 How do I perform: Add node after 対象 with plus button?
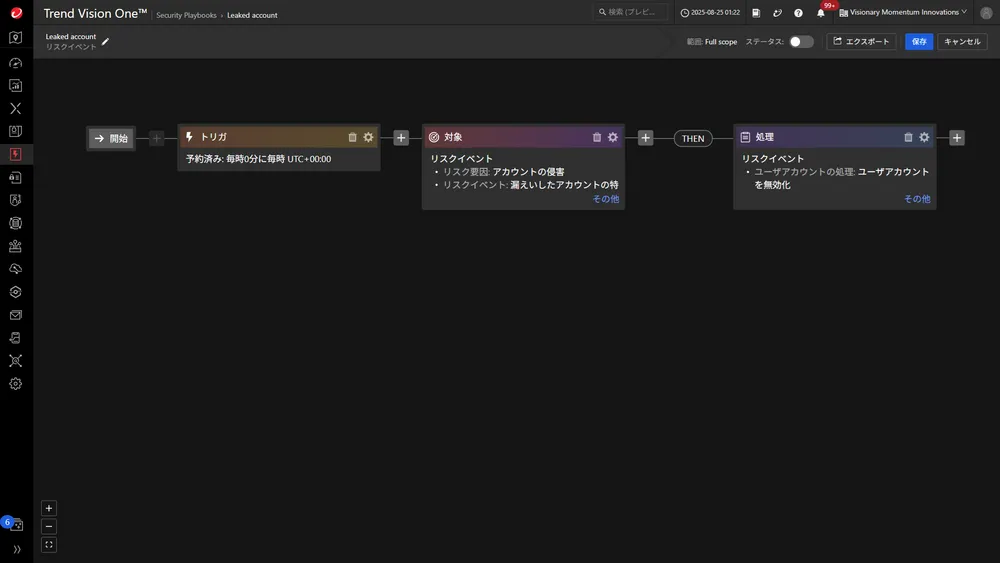645,138
